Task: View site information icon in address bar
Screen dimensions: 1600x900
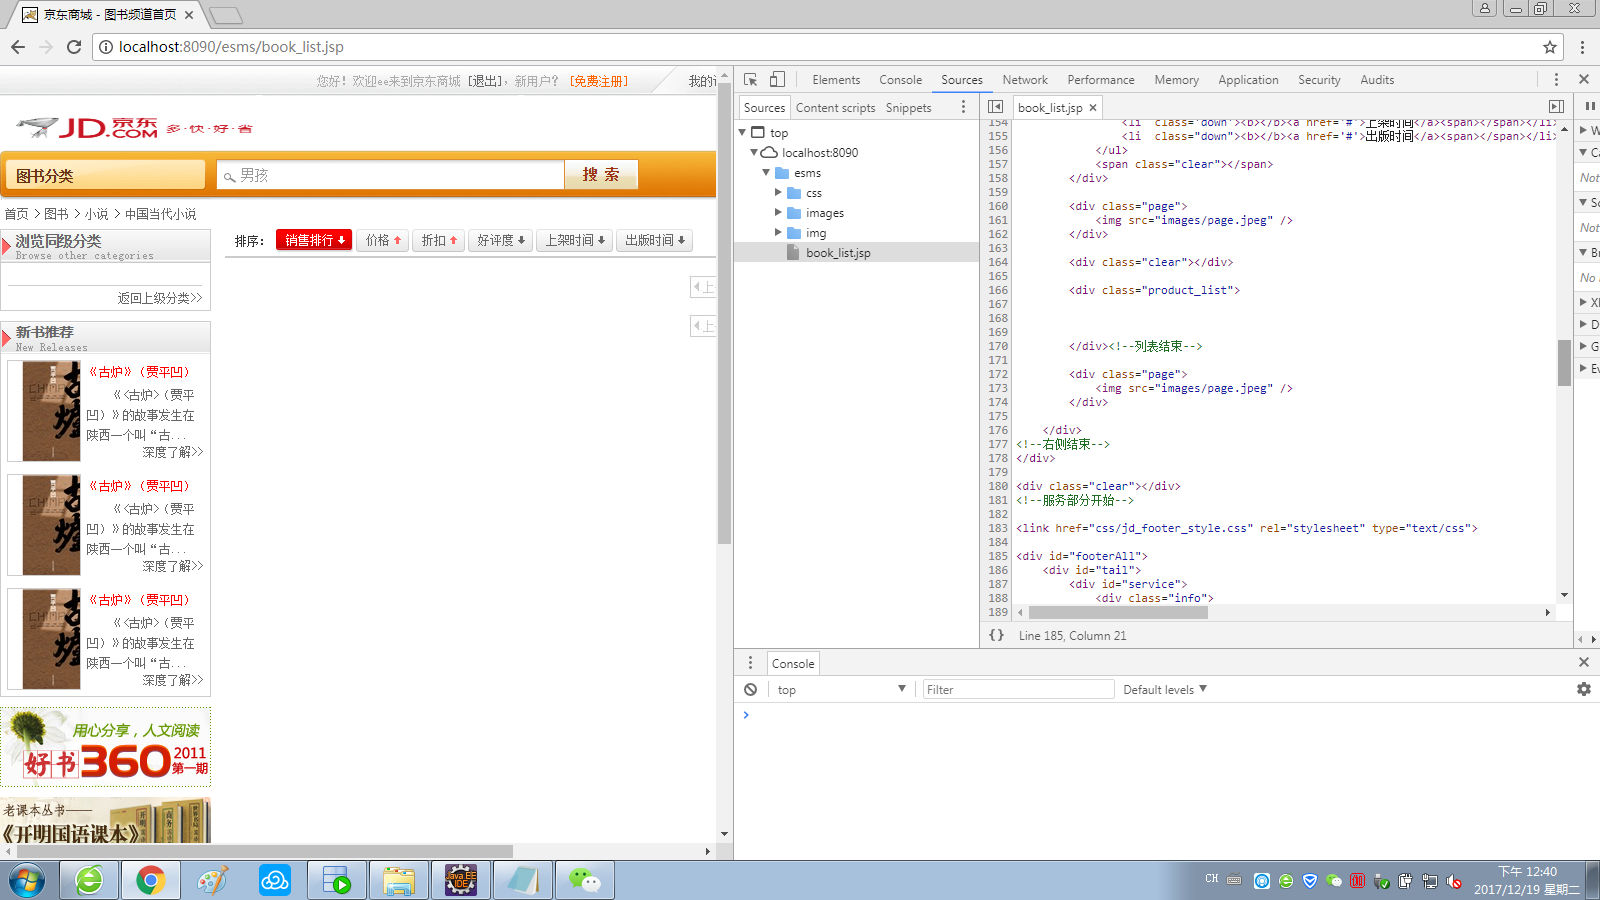Action: (x=106, y=47)
